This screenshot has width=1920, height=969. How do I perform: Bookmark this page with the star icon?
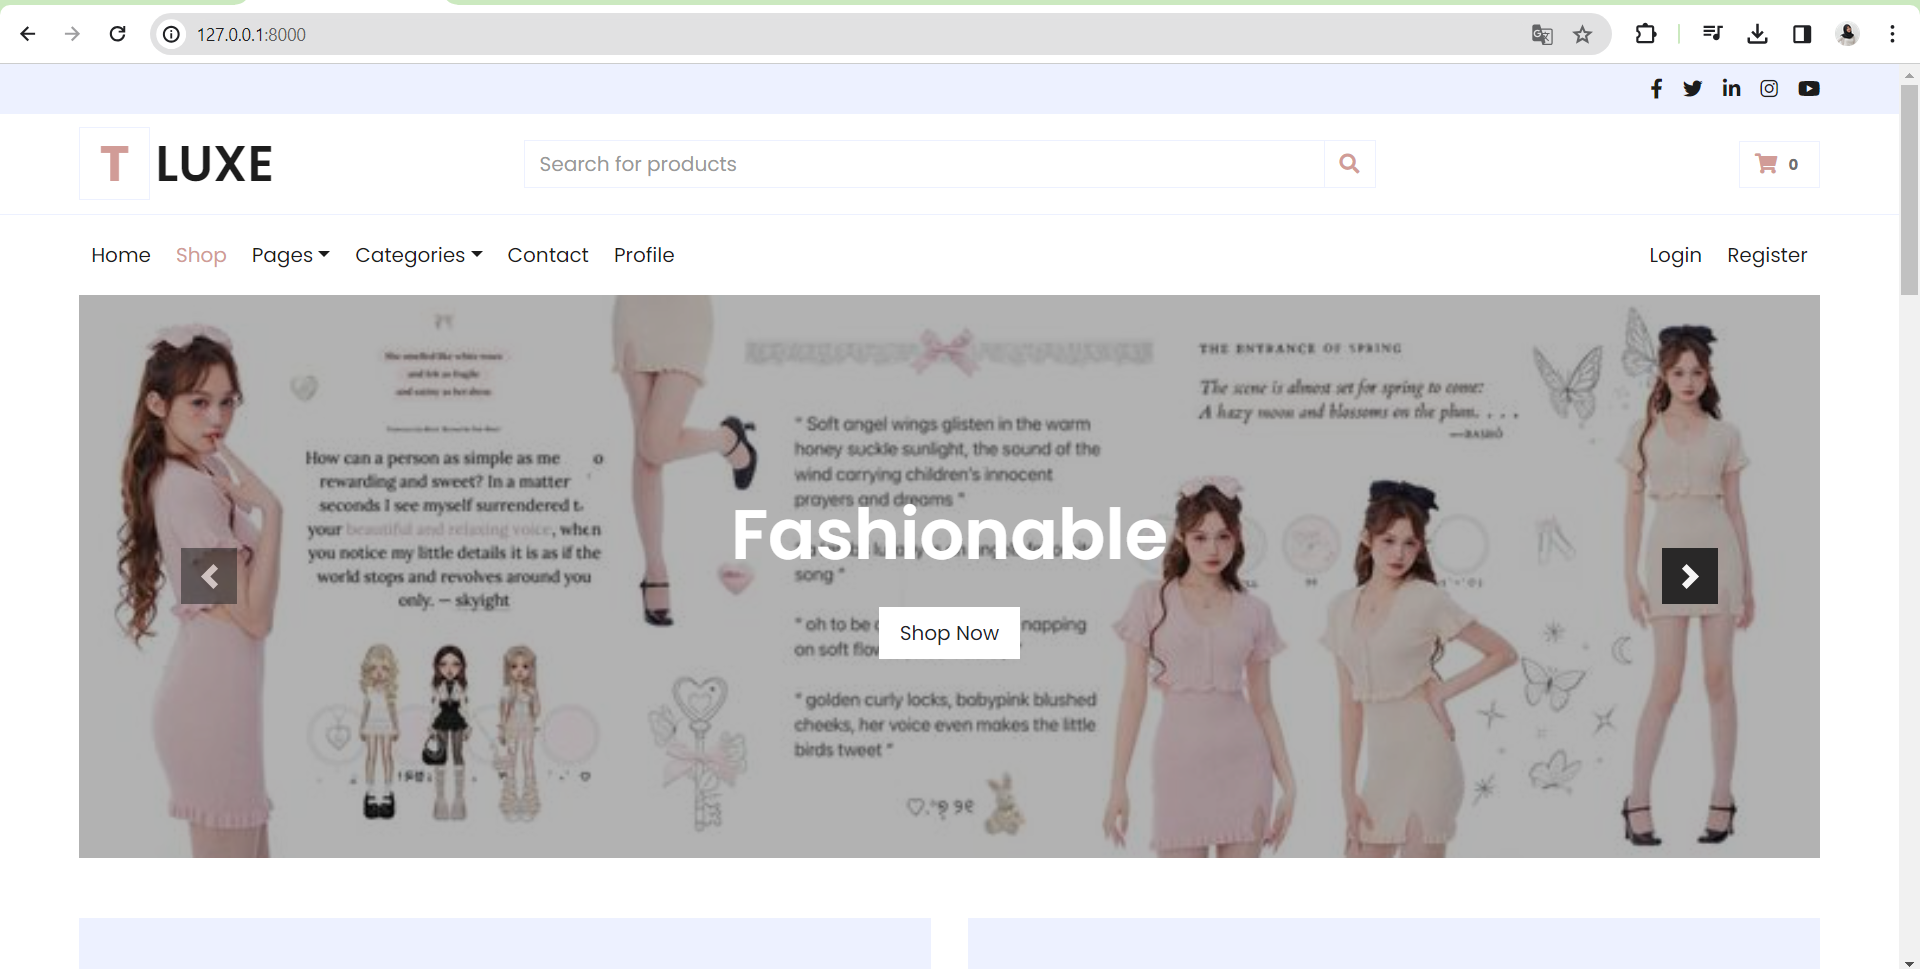click(1582, 35)
